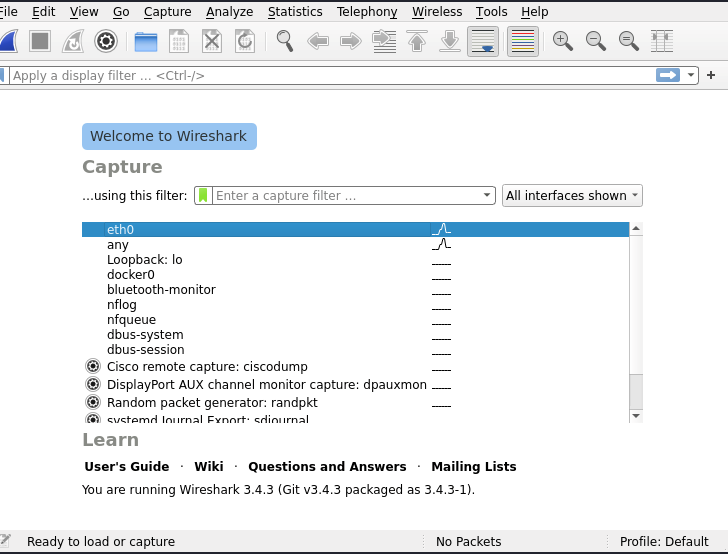
Task: Find a packet magnifier icon
Action: [285, 41]
